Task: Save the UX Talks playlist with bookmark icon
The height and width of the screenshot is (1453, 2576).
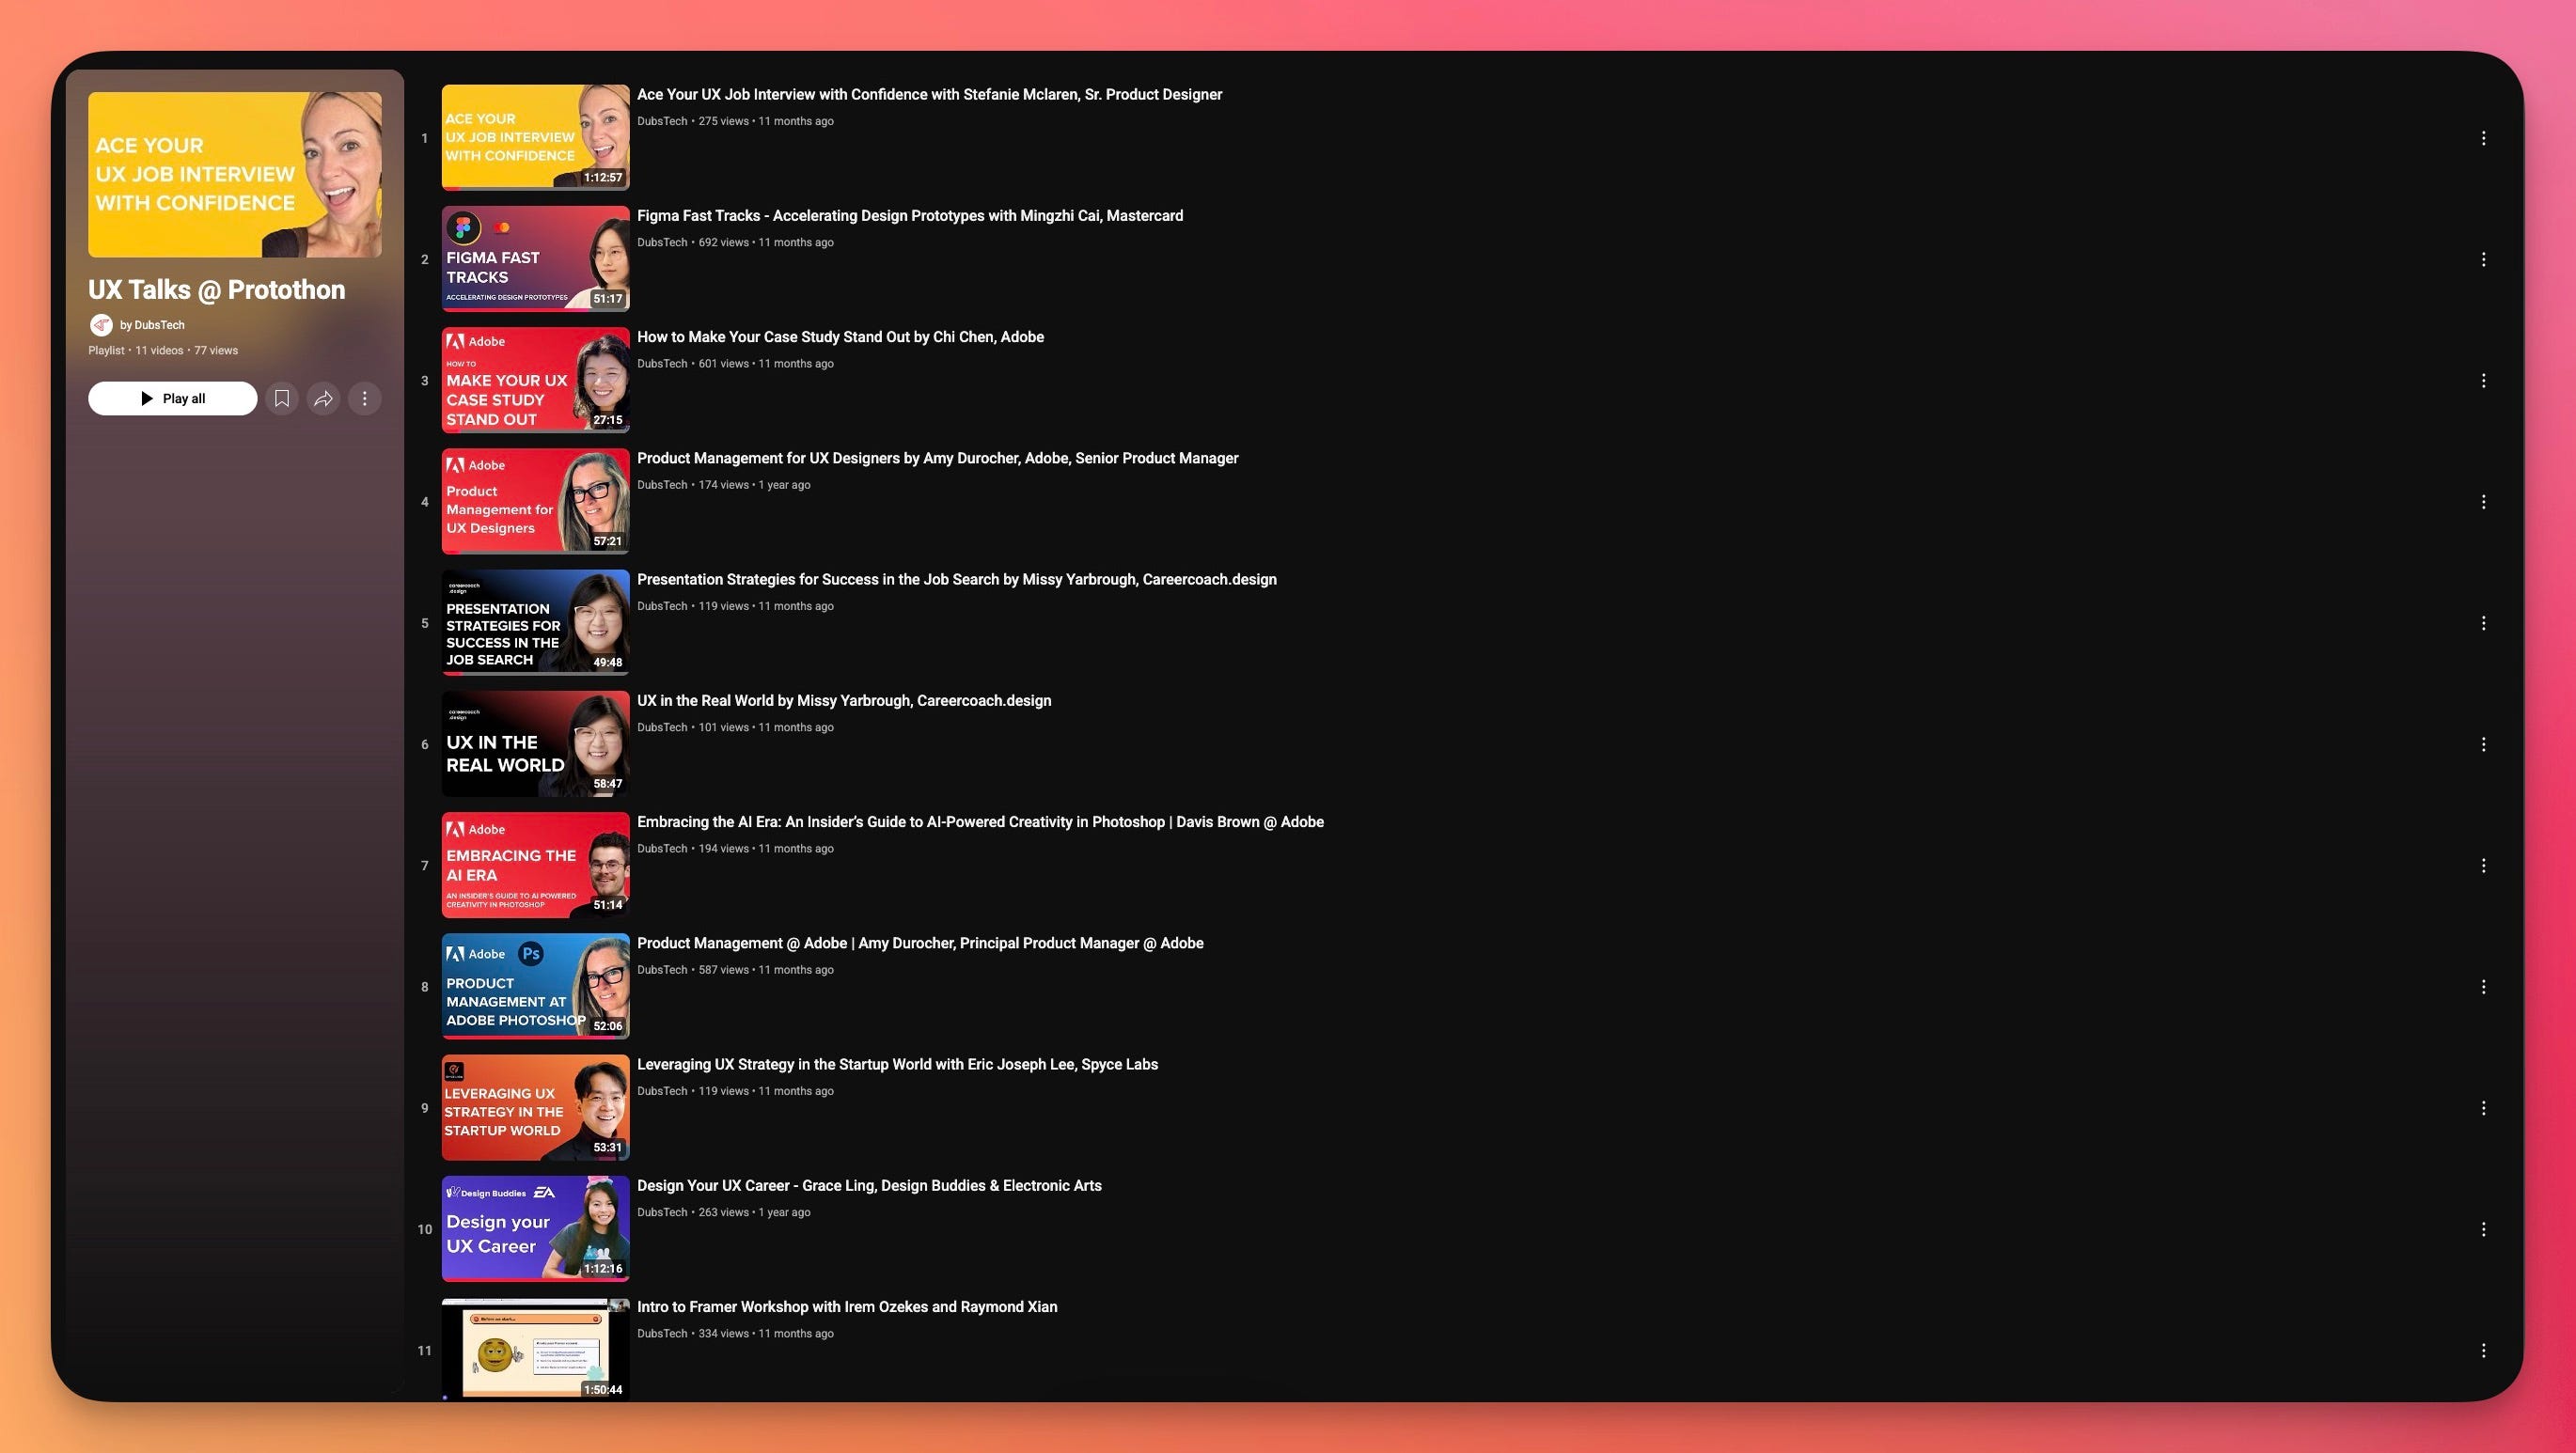Action: [282, 399]
